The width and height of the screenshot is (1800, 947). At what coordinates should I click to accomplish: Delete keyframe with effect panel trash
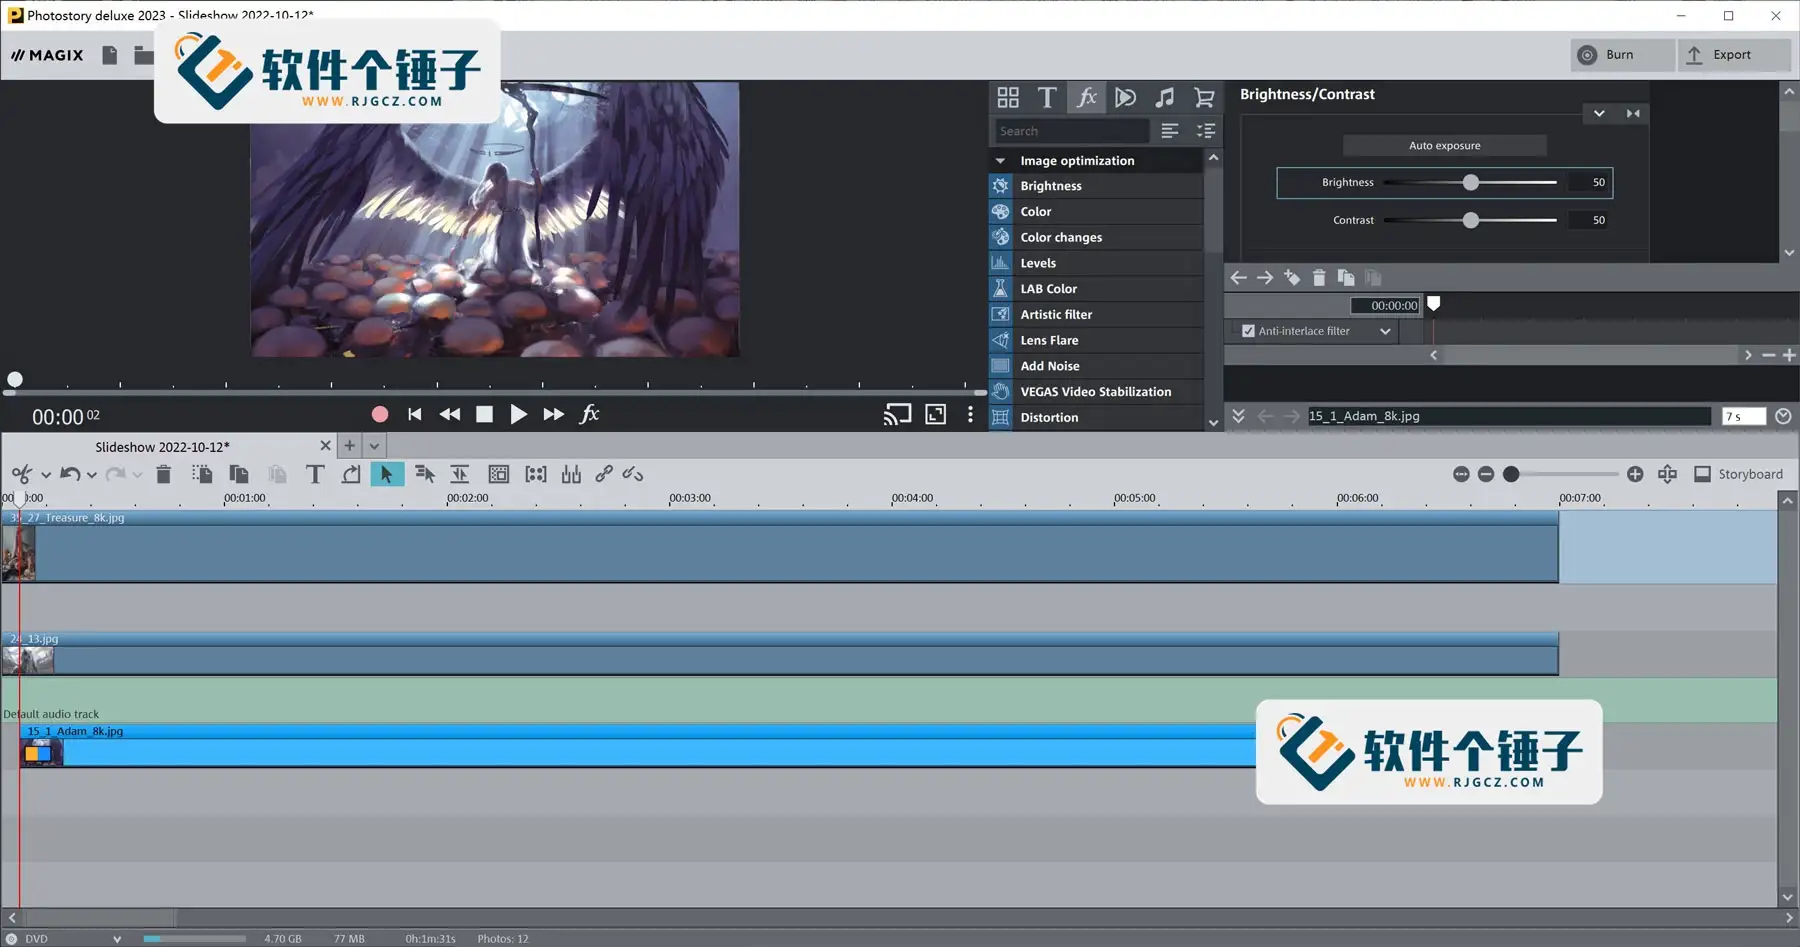(x=1319, y=278)
